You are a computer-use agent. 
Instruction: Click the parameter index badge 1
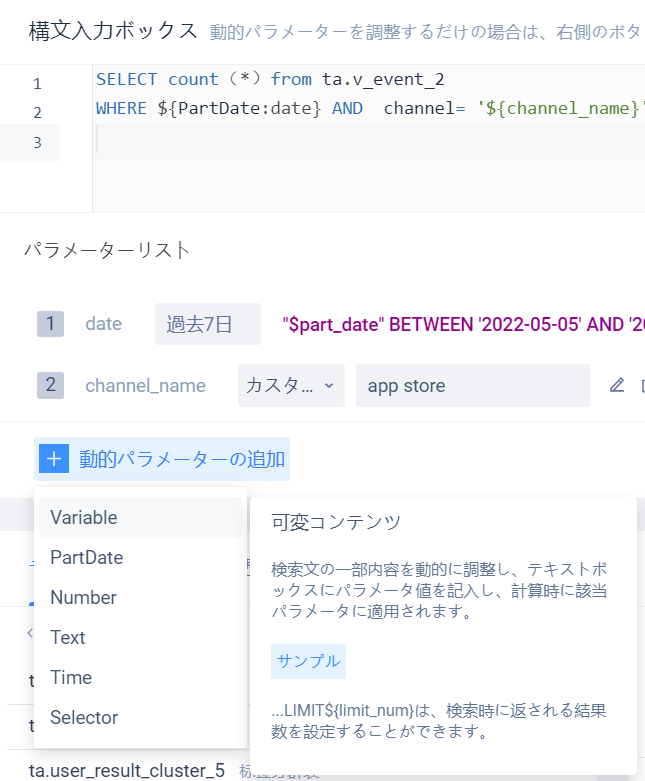pyautogui.click(x=50, y=324)
